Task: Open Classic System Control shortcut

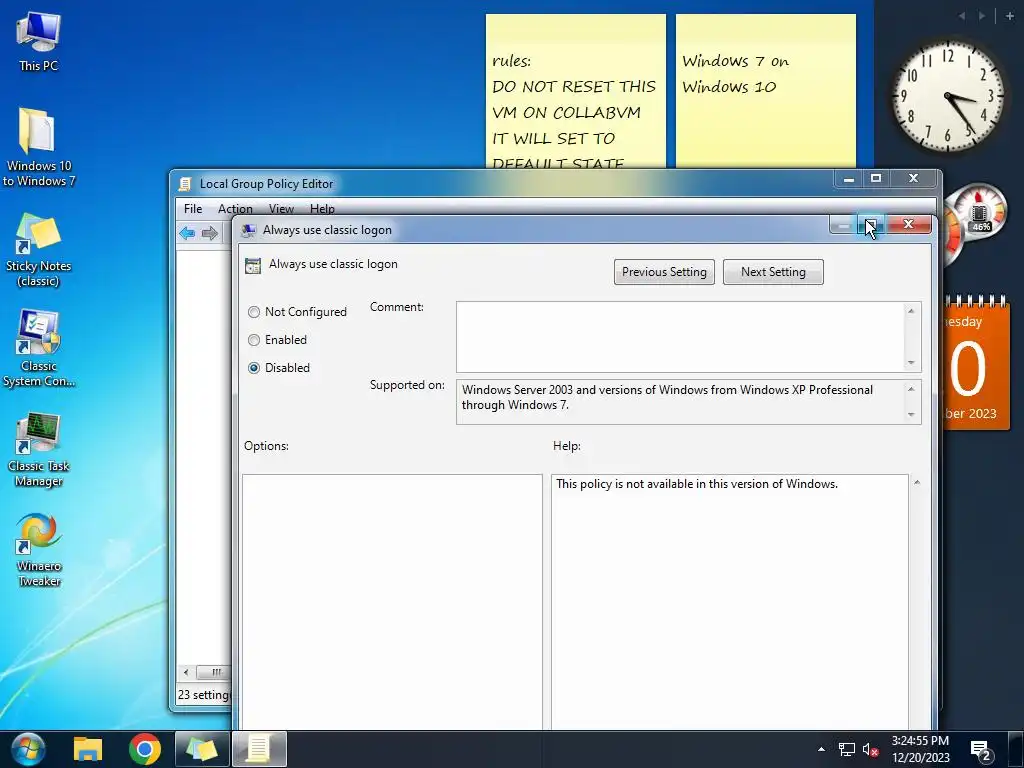Action: click(38, 349)
